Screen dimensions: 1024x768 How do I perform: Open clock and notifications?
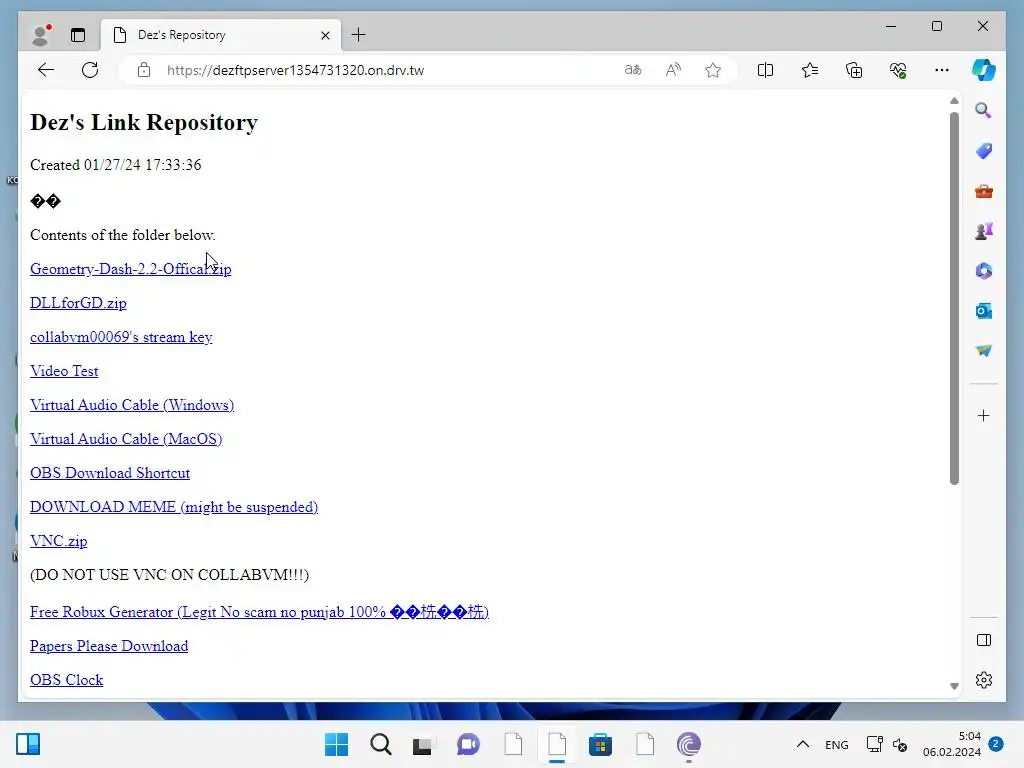[962, 744]
